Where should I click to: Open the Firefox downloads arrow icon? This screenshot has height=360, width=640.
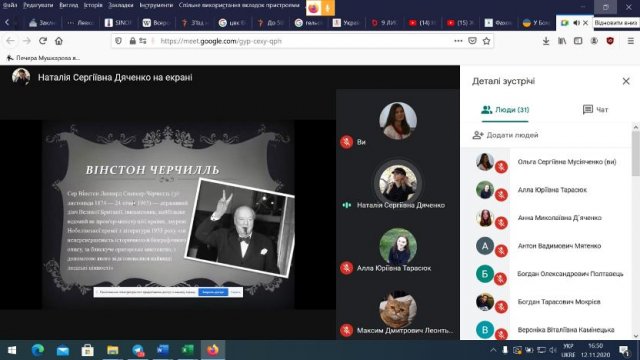click(x=546, y=41)
